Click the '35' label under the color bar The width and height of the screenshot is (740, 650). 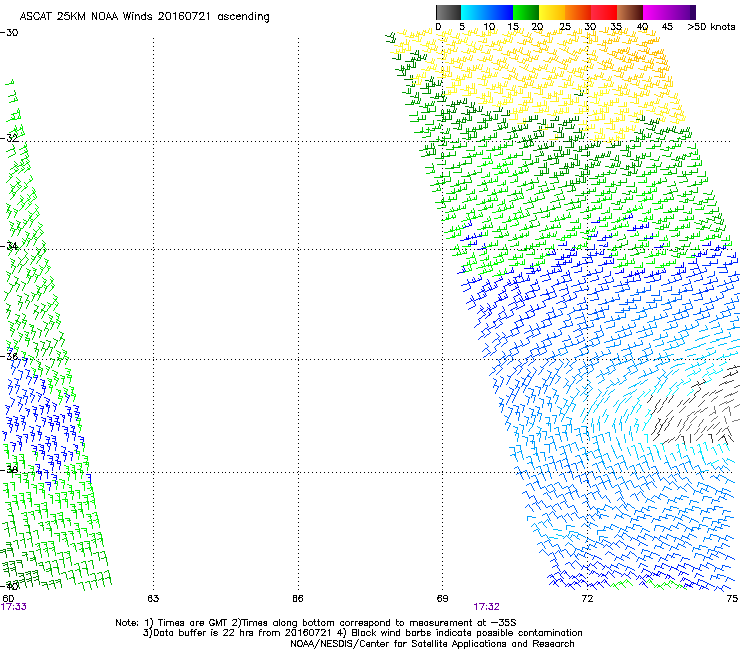point(616,27)
